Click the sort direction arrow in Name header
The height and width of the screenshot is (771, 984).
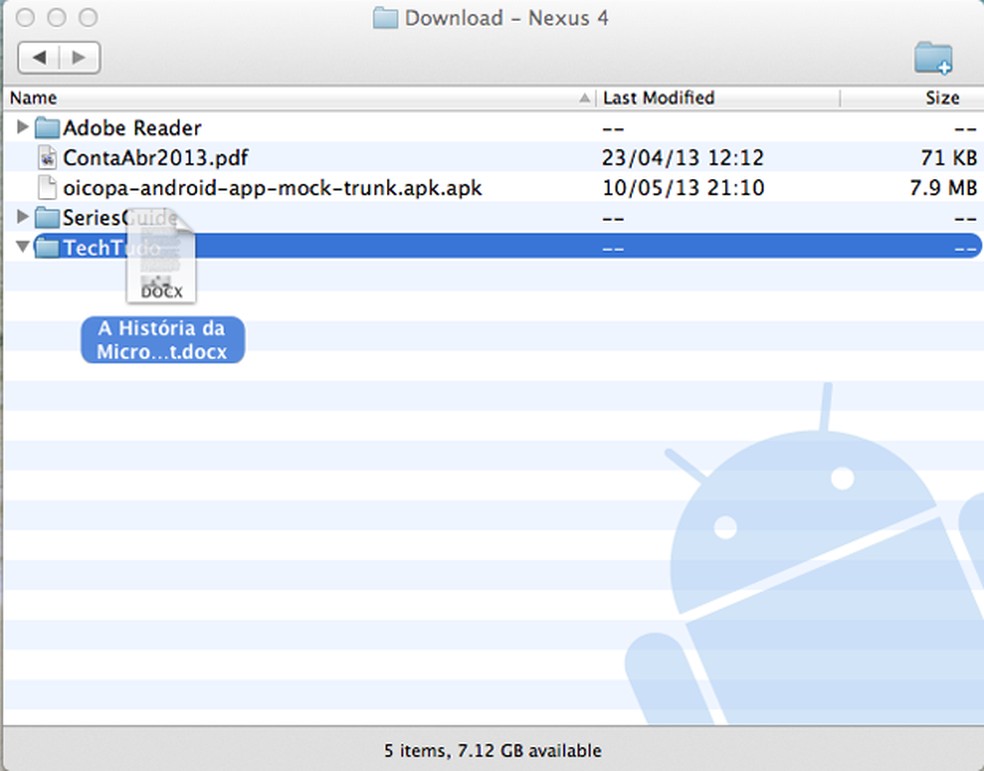click(x=584, y=98)
